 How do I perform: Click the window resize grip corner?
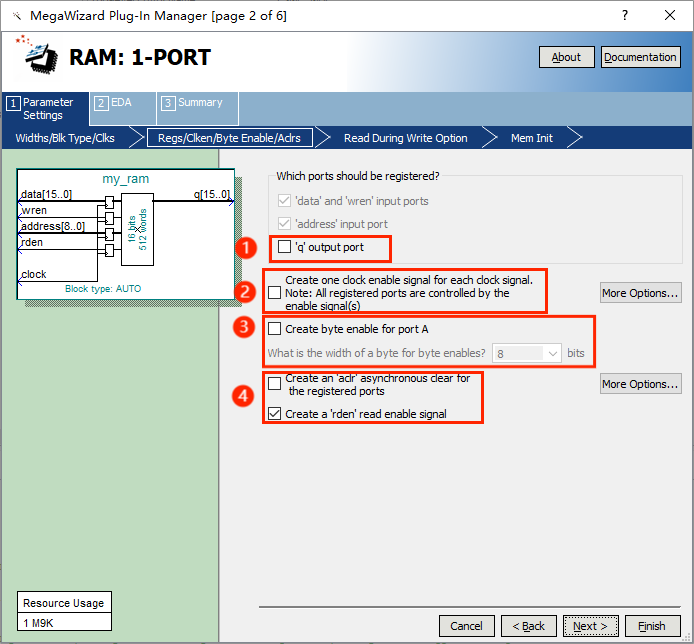(687, 638)
